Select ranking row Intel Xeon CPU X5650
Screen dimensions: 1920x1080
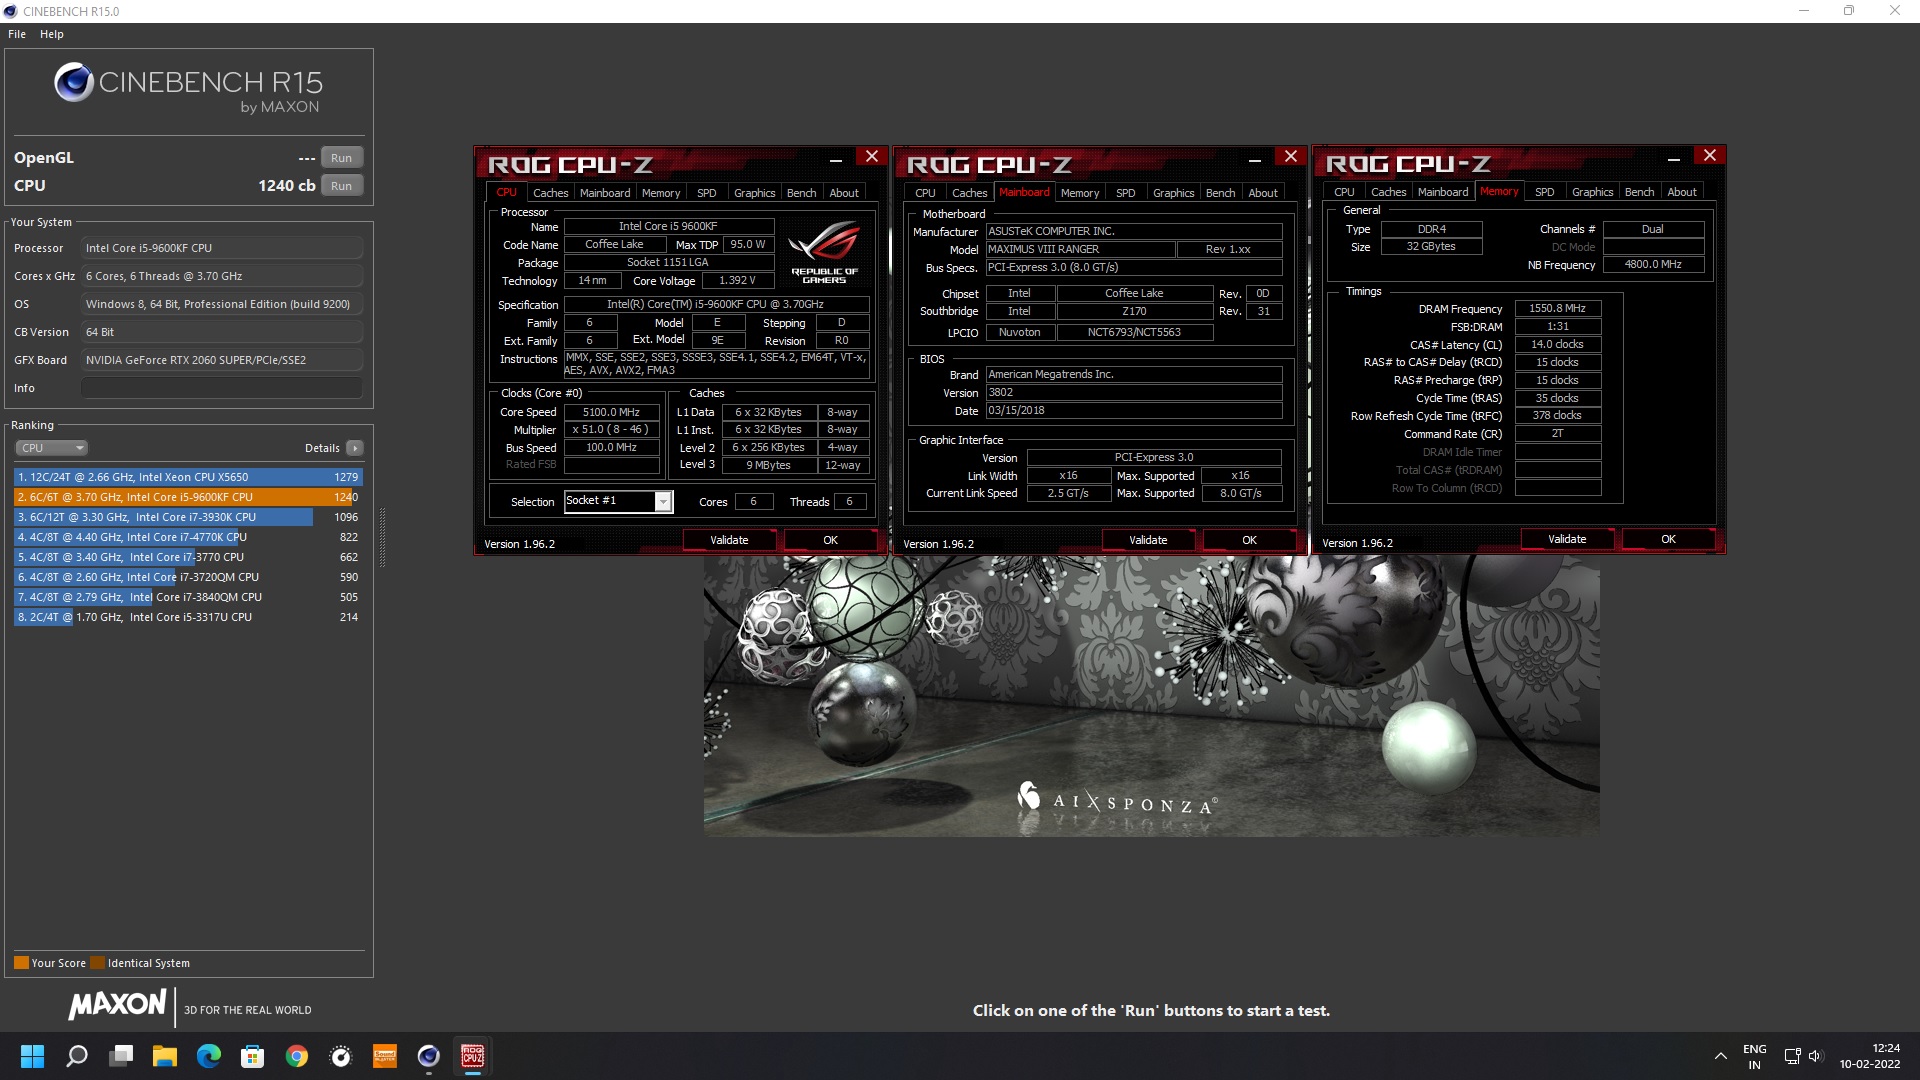[188, 477]
